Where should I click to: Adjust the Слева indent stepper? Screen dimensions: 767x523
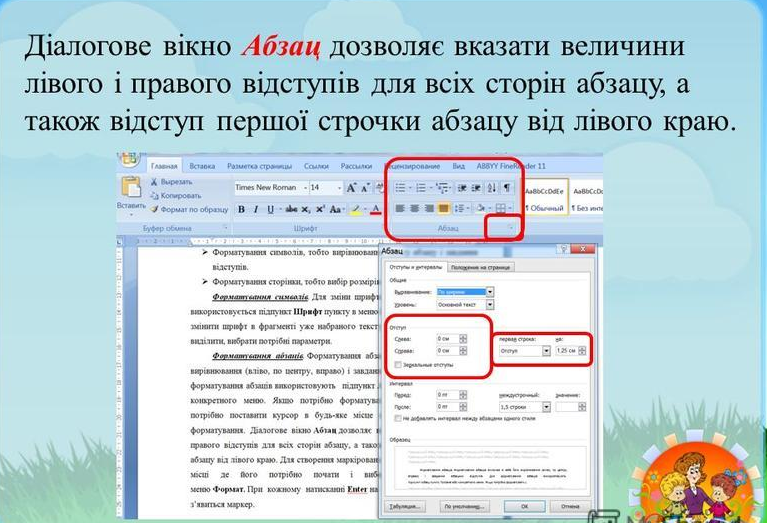(463, 339)
